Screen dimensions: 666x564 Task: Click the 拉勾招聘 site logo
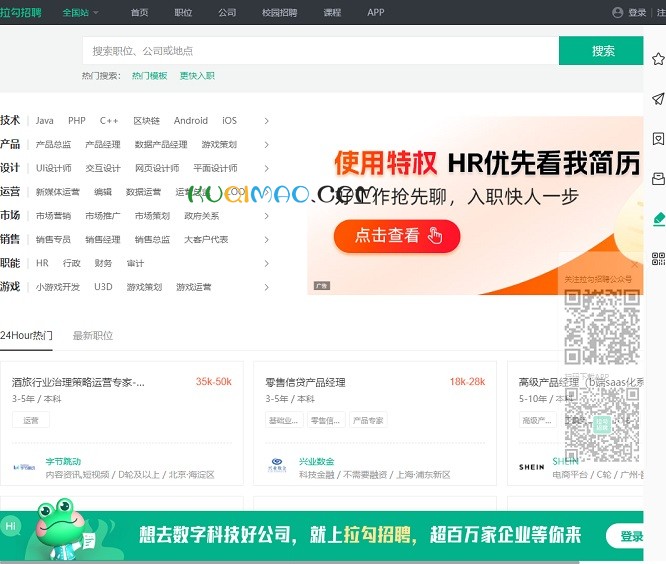21,12
